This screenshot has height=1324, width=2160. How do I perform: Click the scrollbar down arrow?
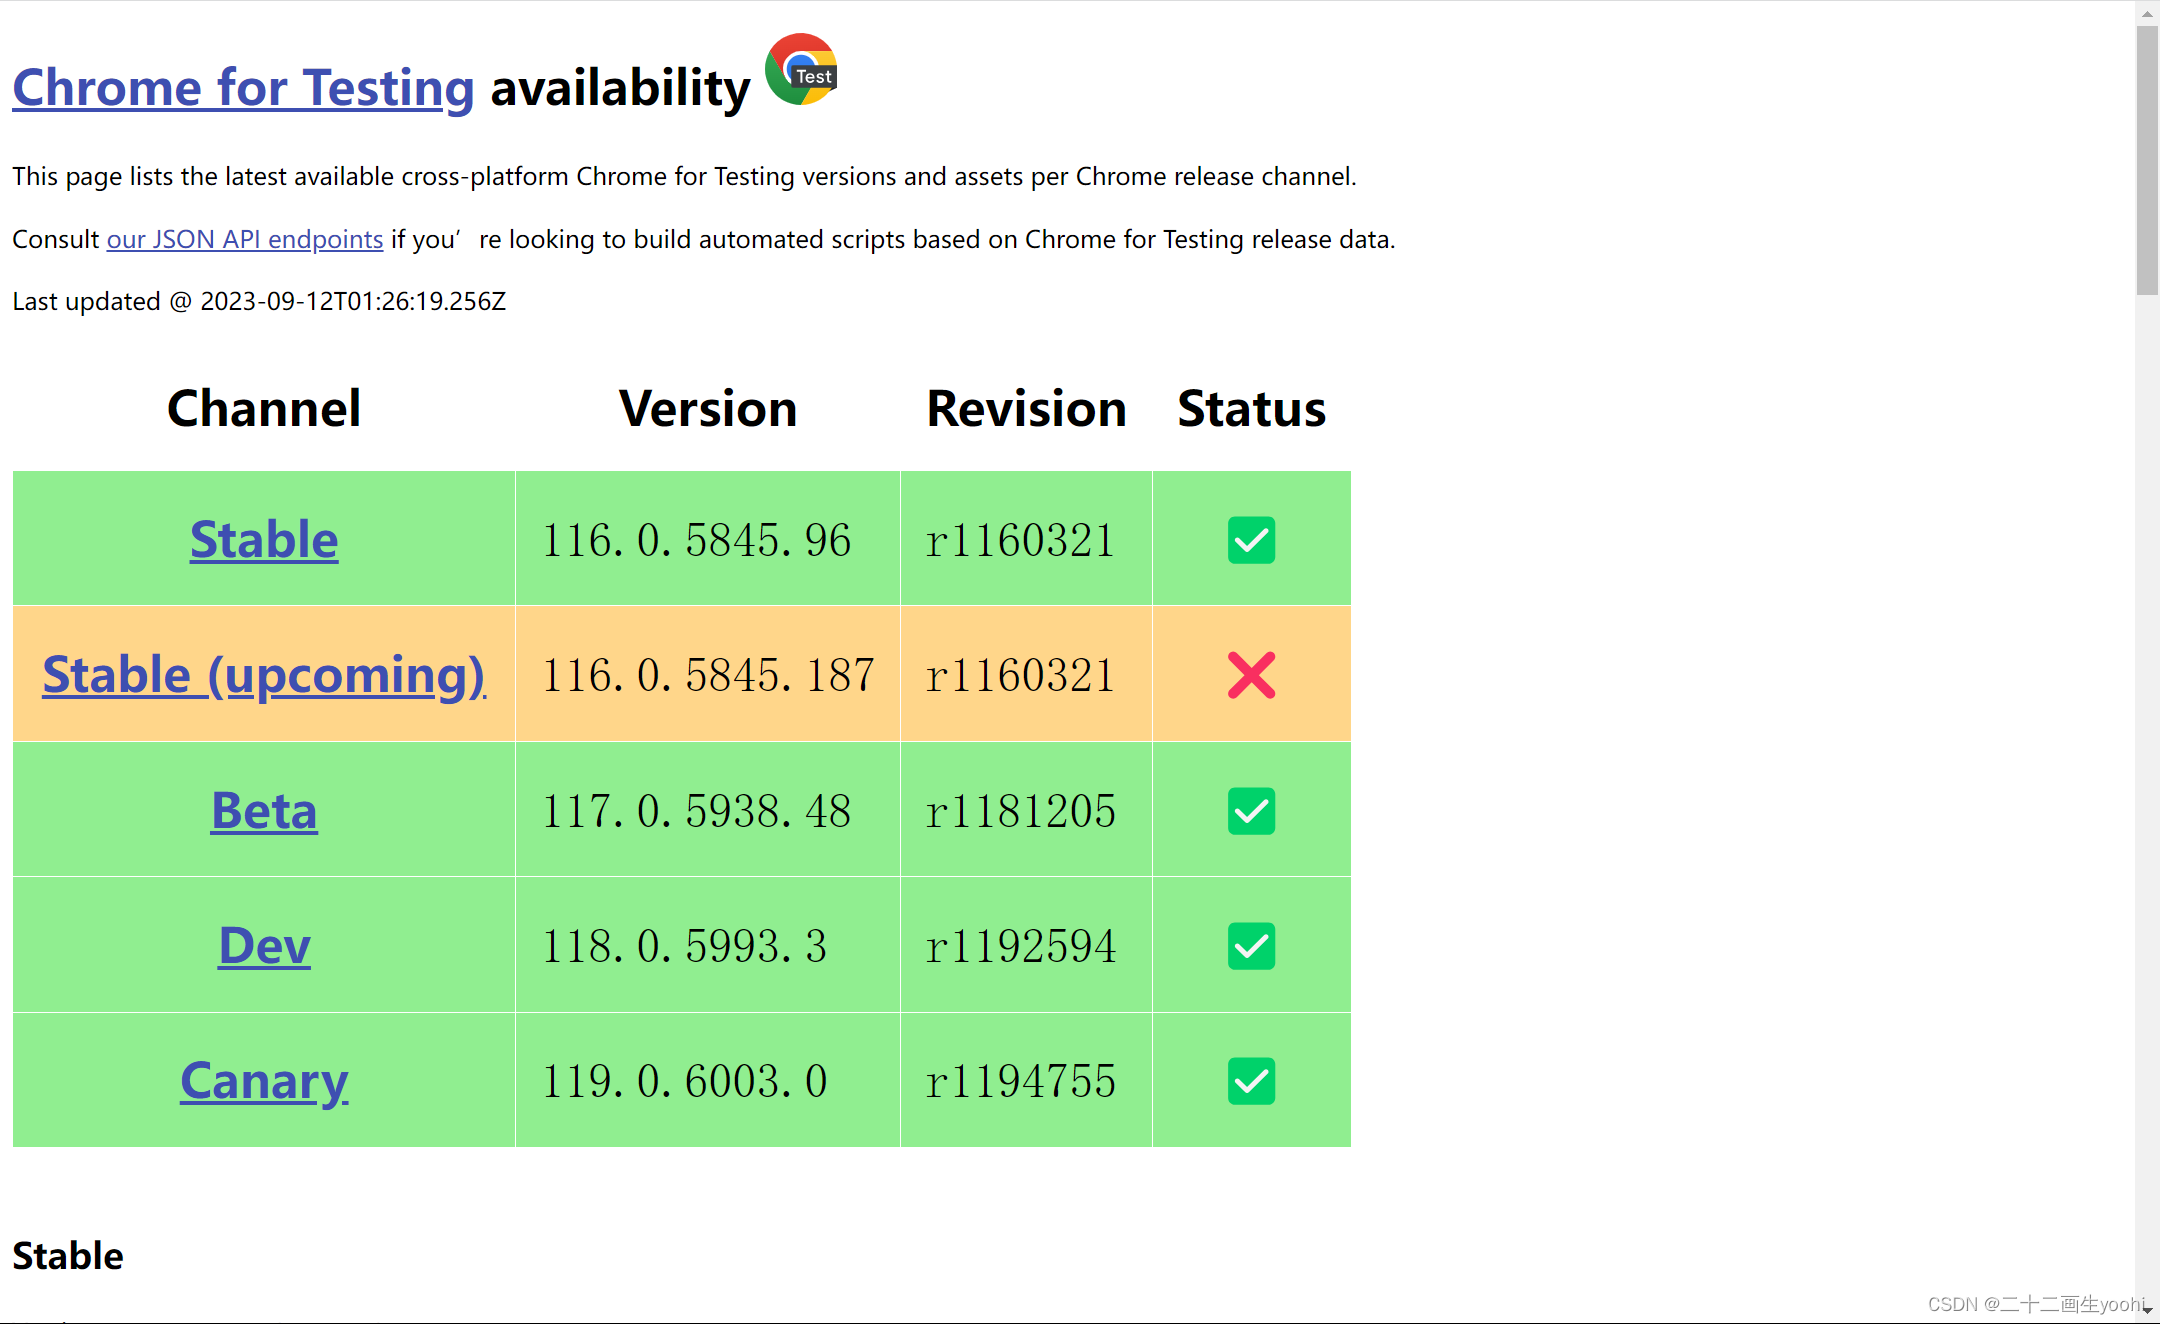point(2147,1311)
